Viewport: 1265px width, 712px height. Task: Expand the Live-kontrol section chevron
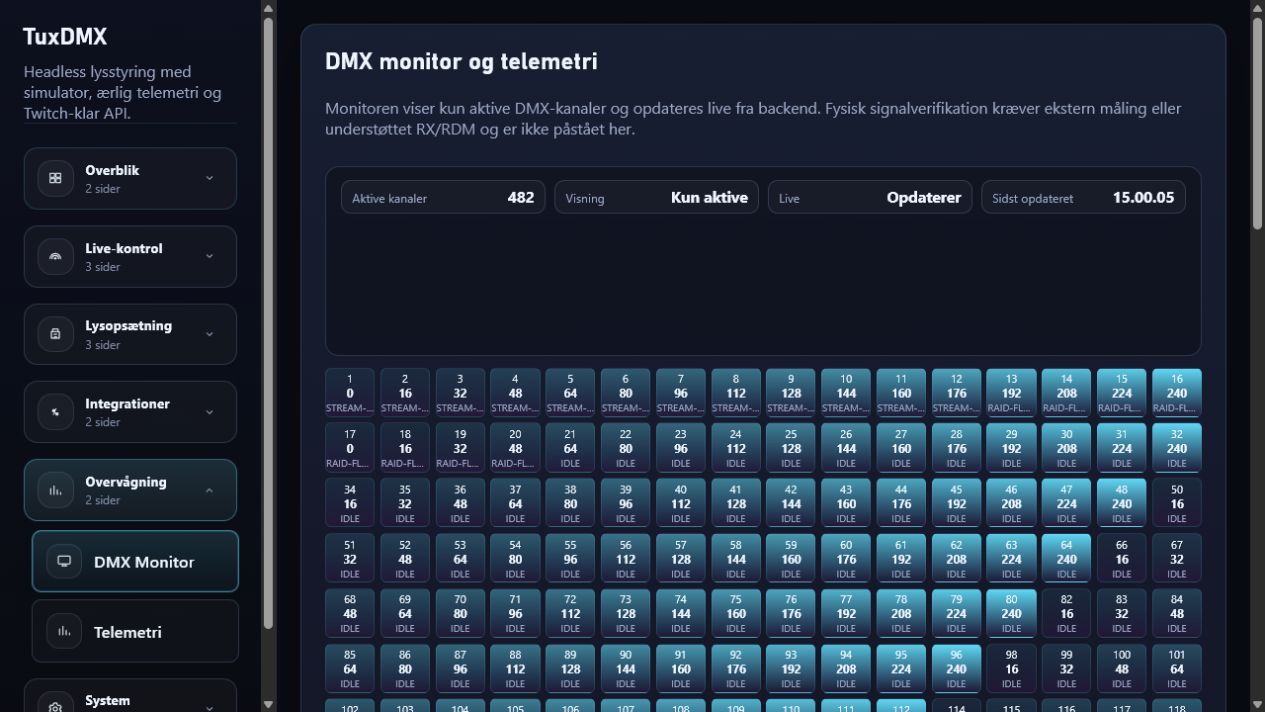[x=209, y=256]
